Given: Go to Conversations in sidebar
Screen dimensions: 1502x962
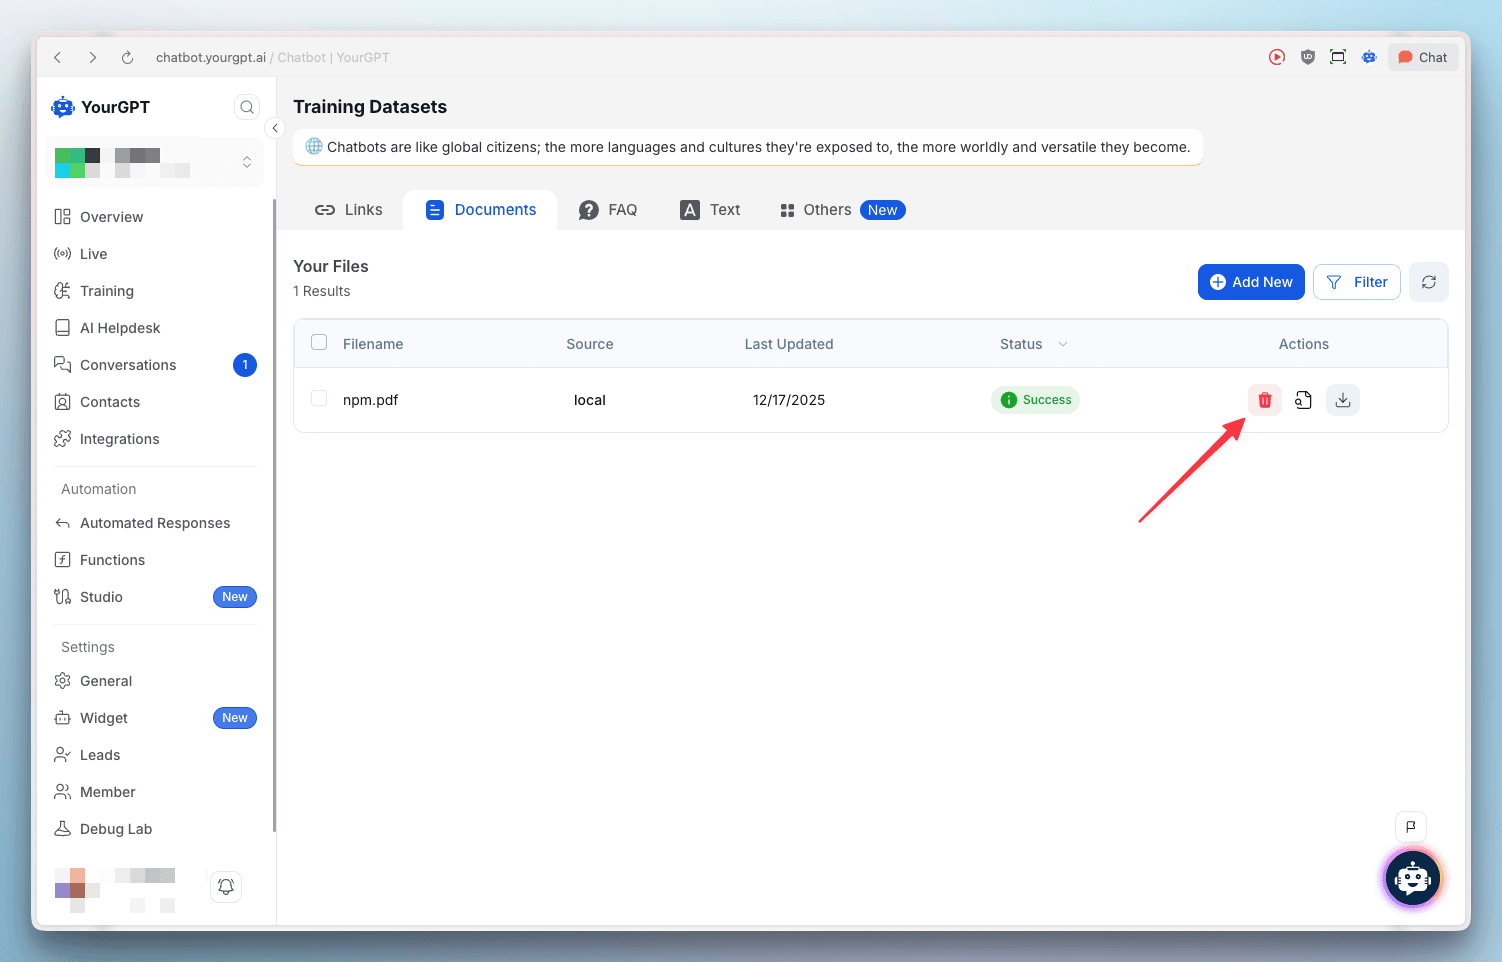Looking at the screenshot, I should click(128, 365).
